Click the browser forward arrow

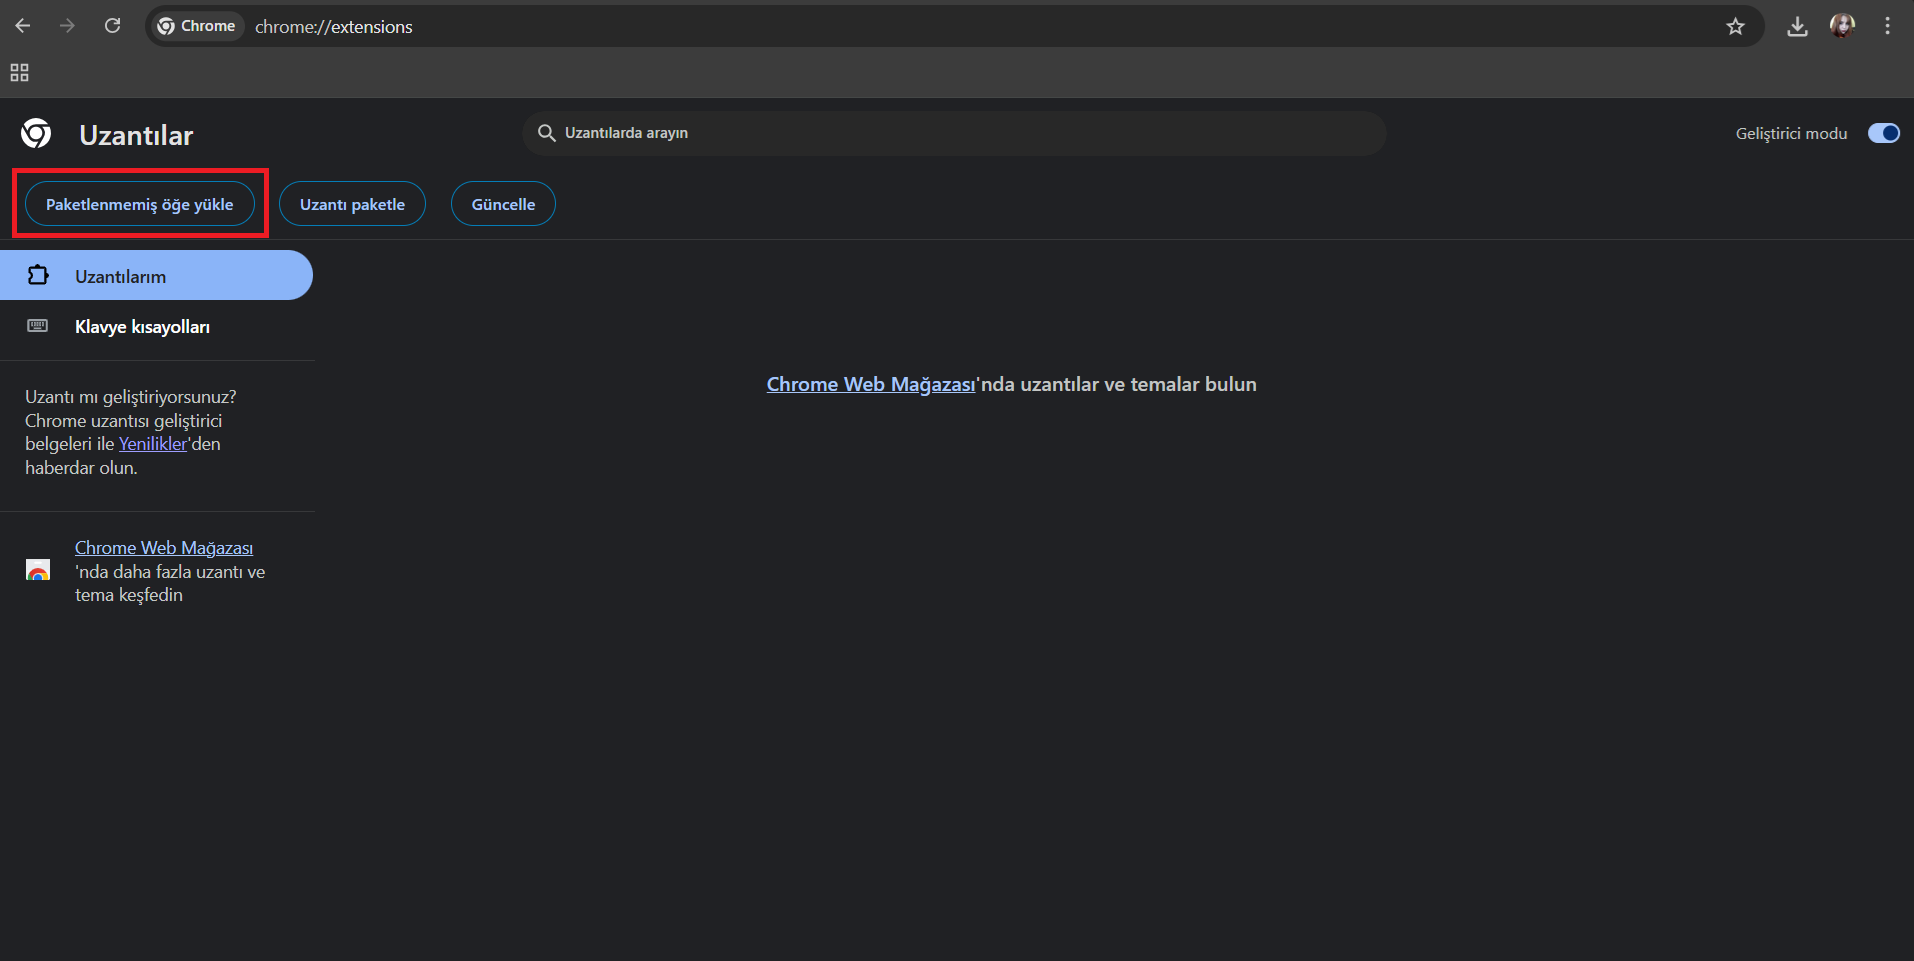67,26
